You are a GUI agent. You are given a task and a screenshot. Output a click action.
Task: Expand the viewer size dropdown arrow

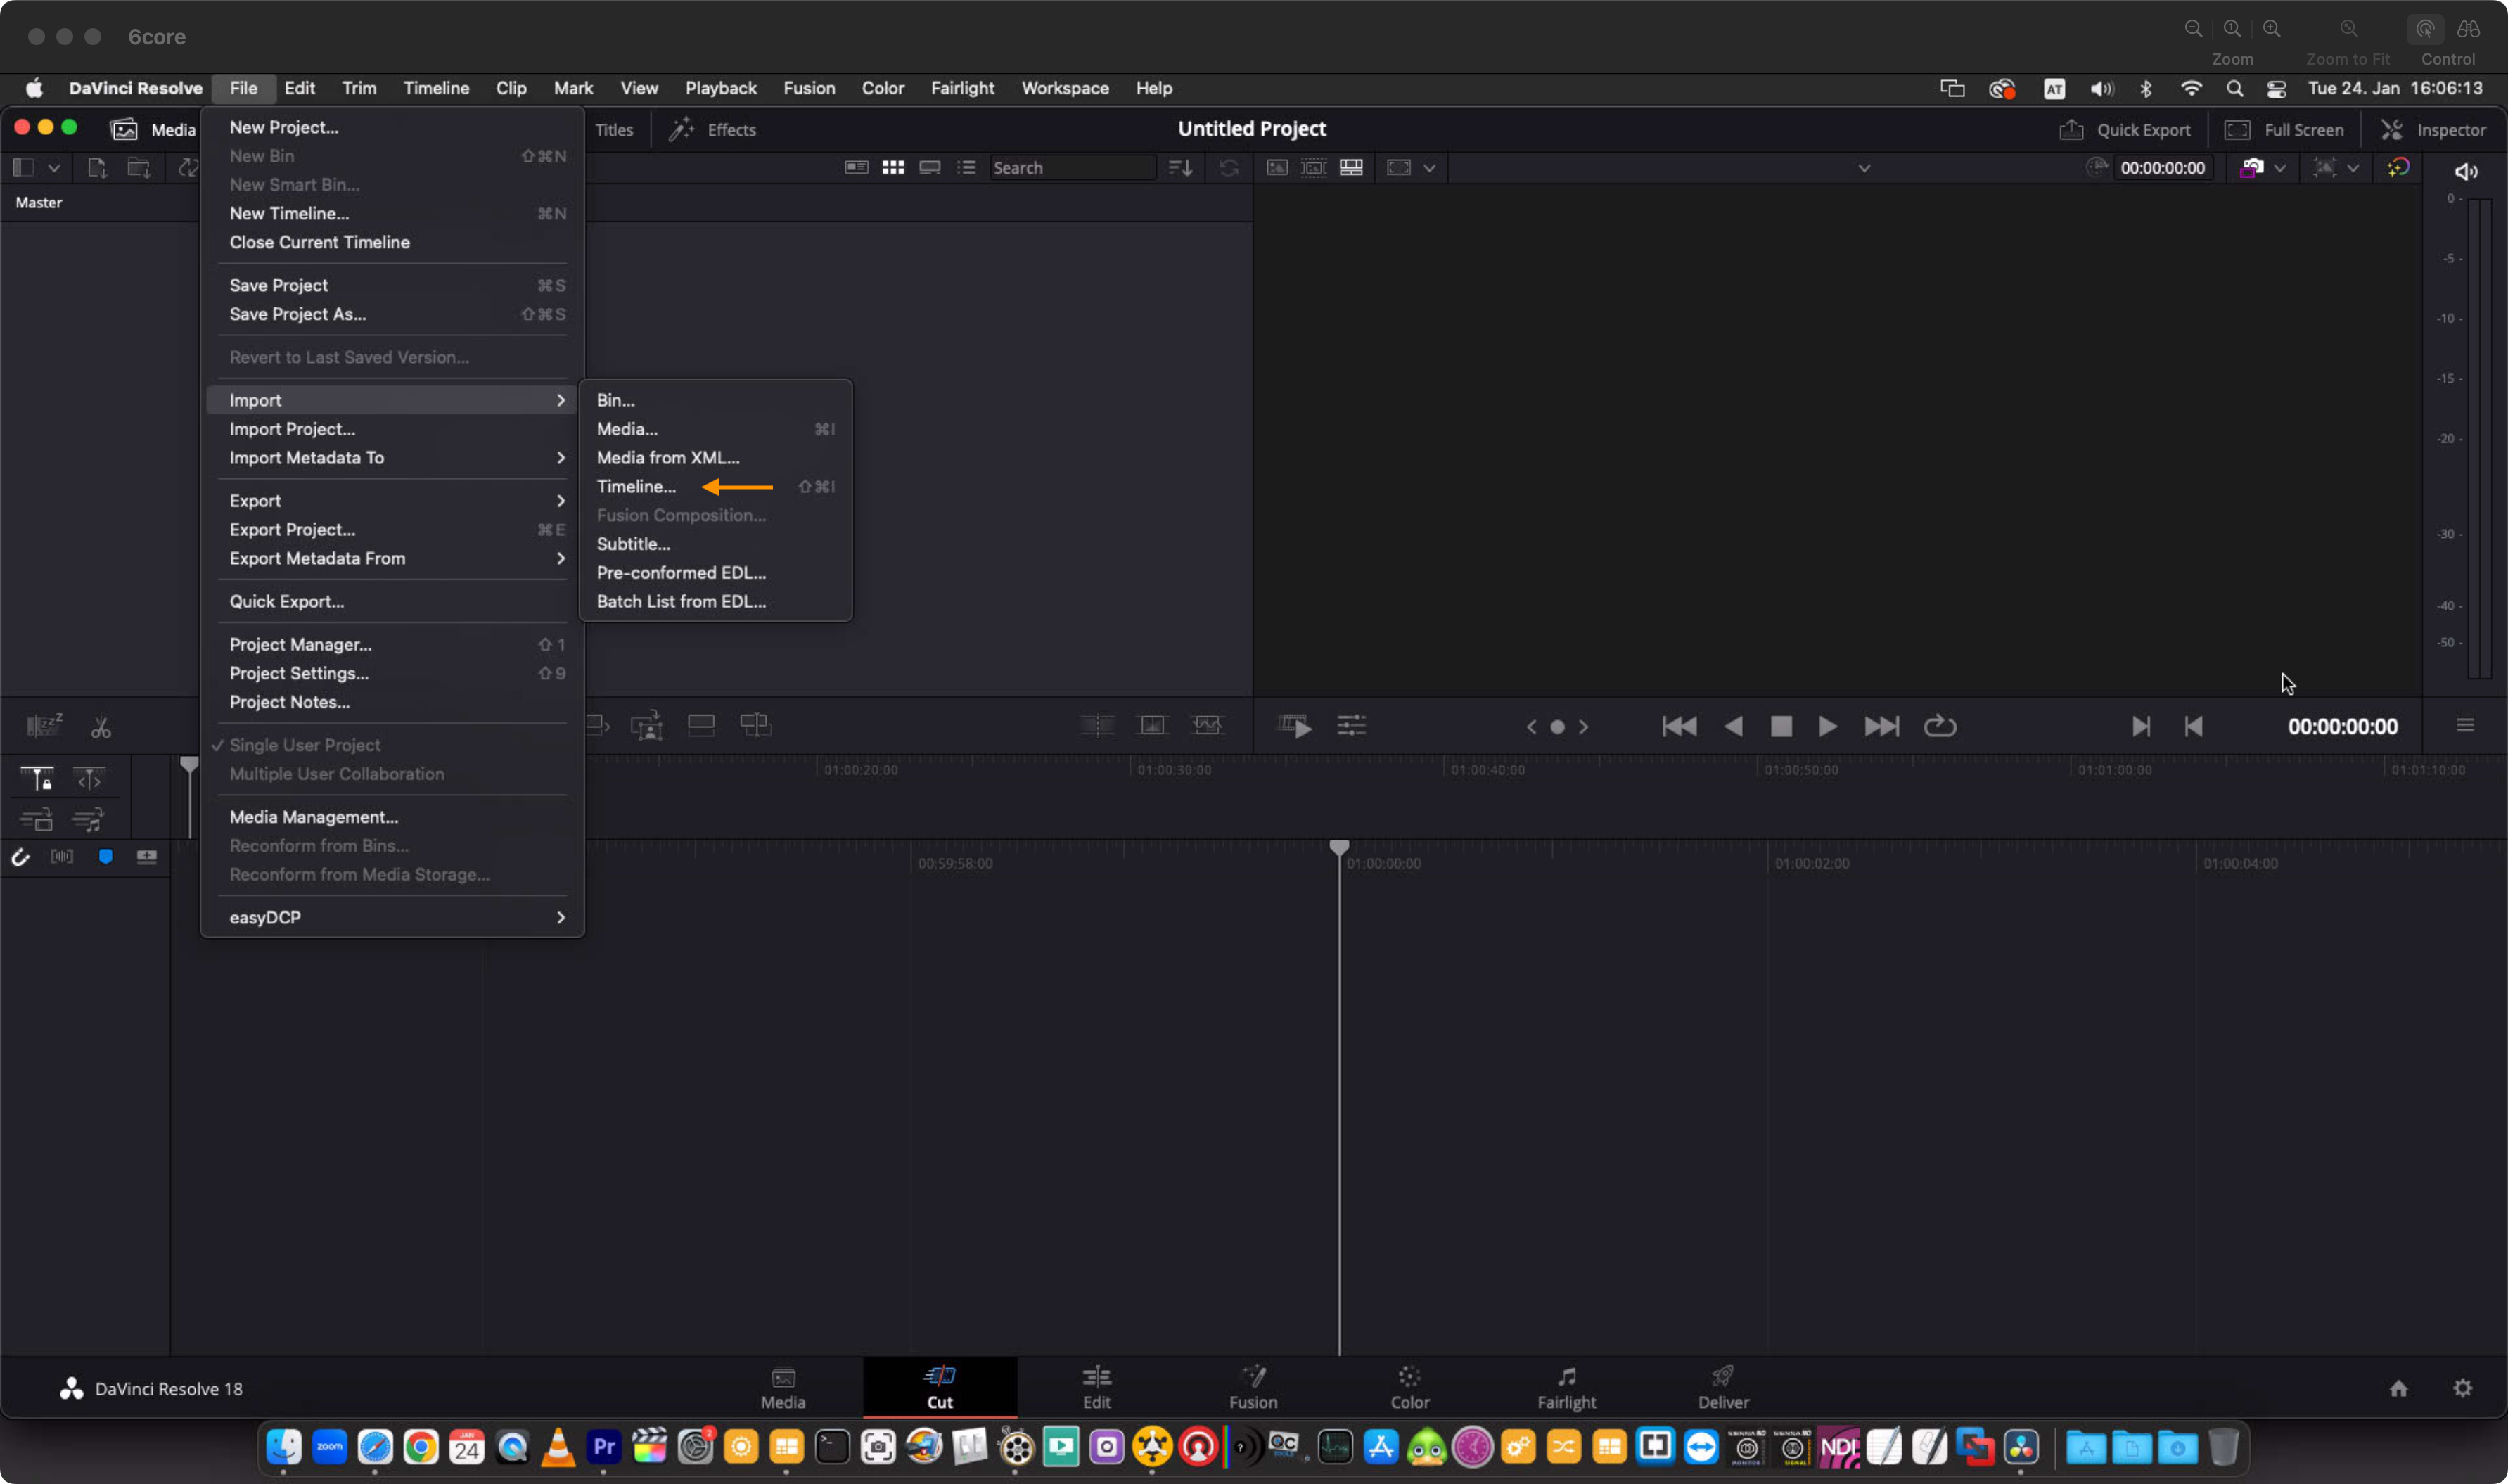[1429, 168]
